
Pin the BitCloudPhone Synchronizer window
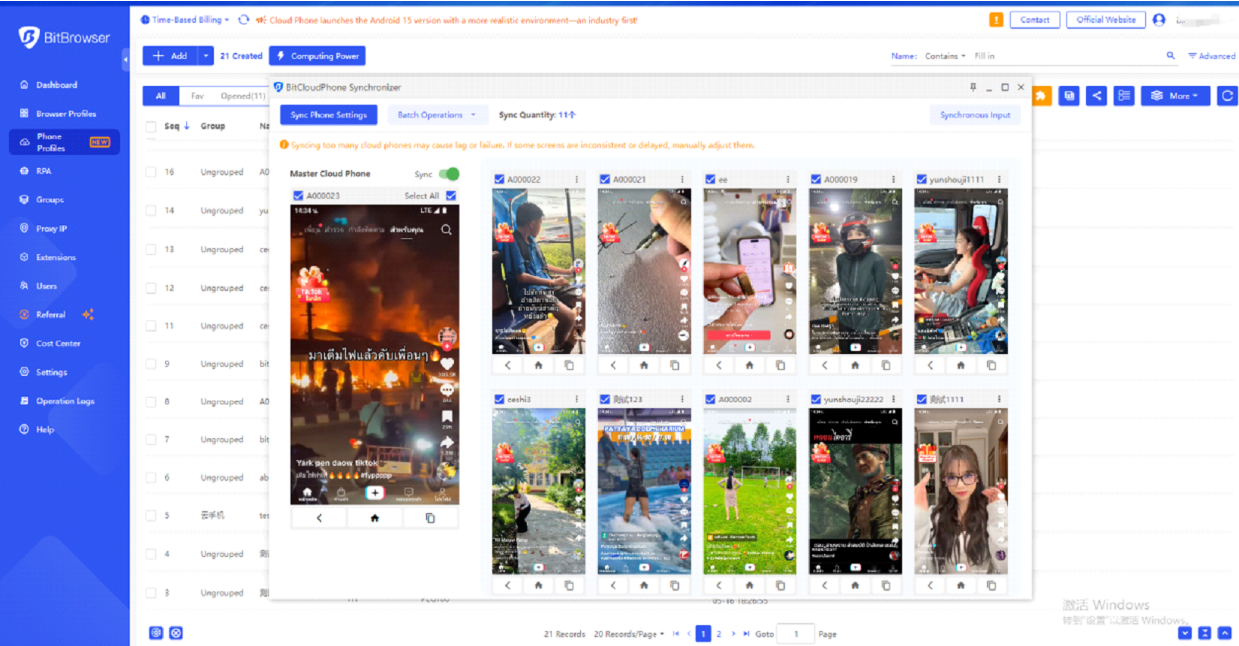(973, 88)
